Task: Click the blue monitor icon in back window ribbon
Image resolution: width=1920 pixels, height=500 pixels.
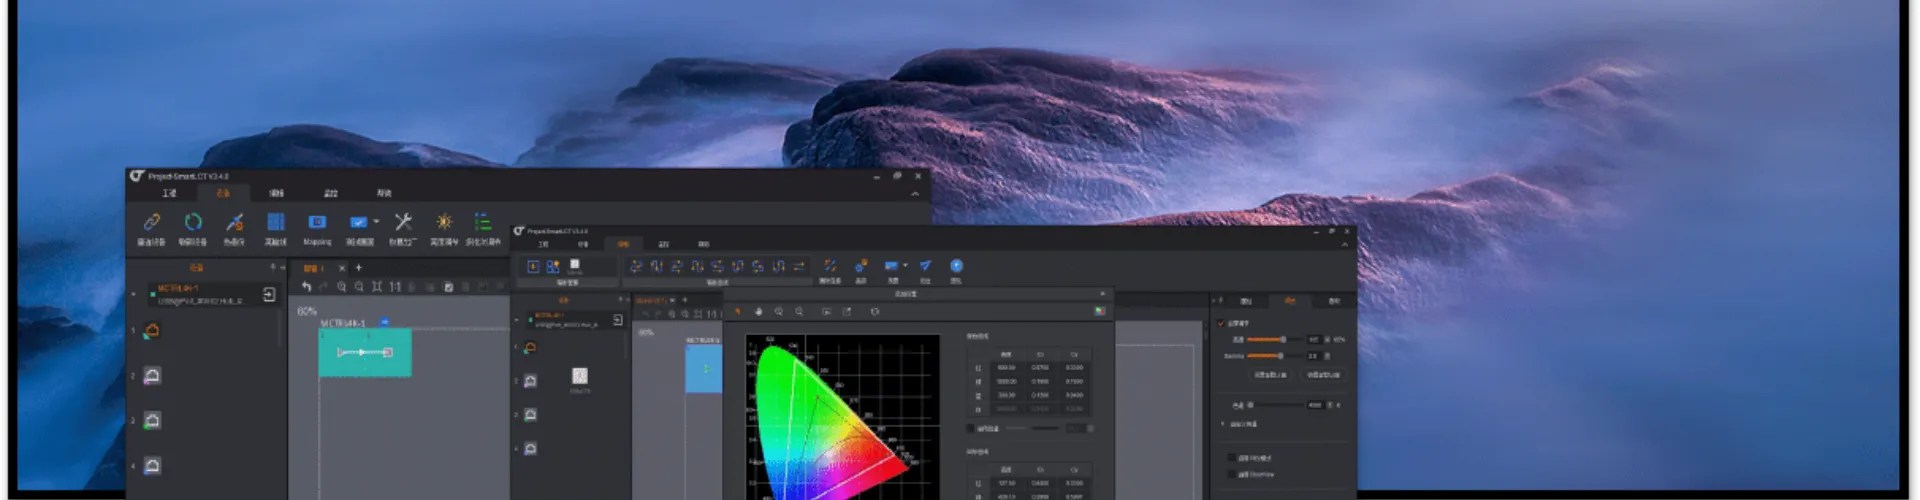Action: (x=358, y=222)
